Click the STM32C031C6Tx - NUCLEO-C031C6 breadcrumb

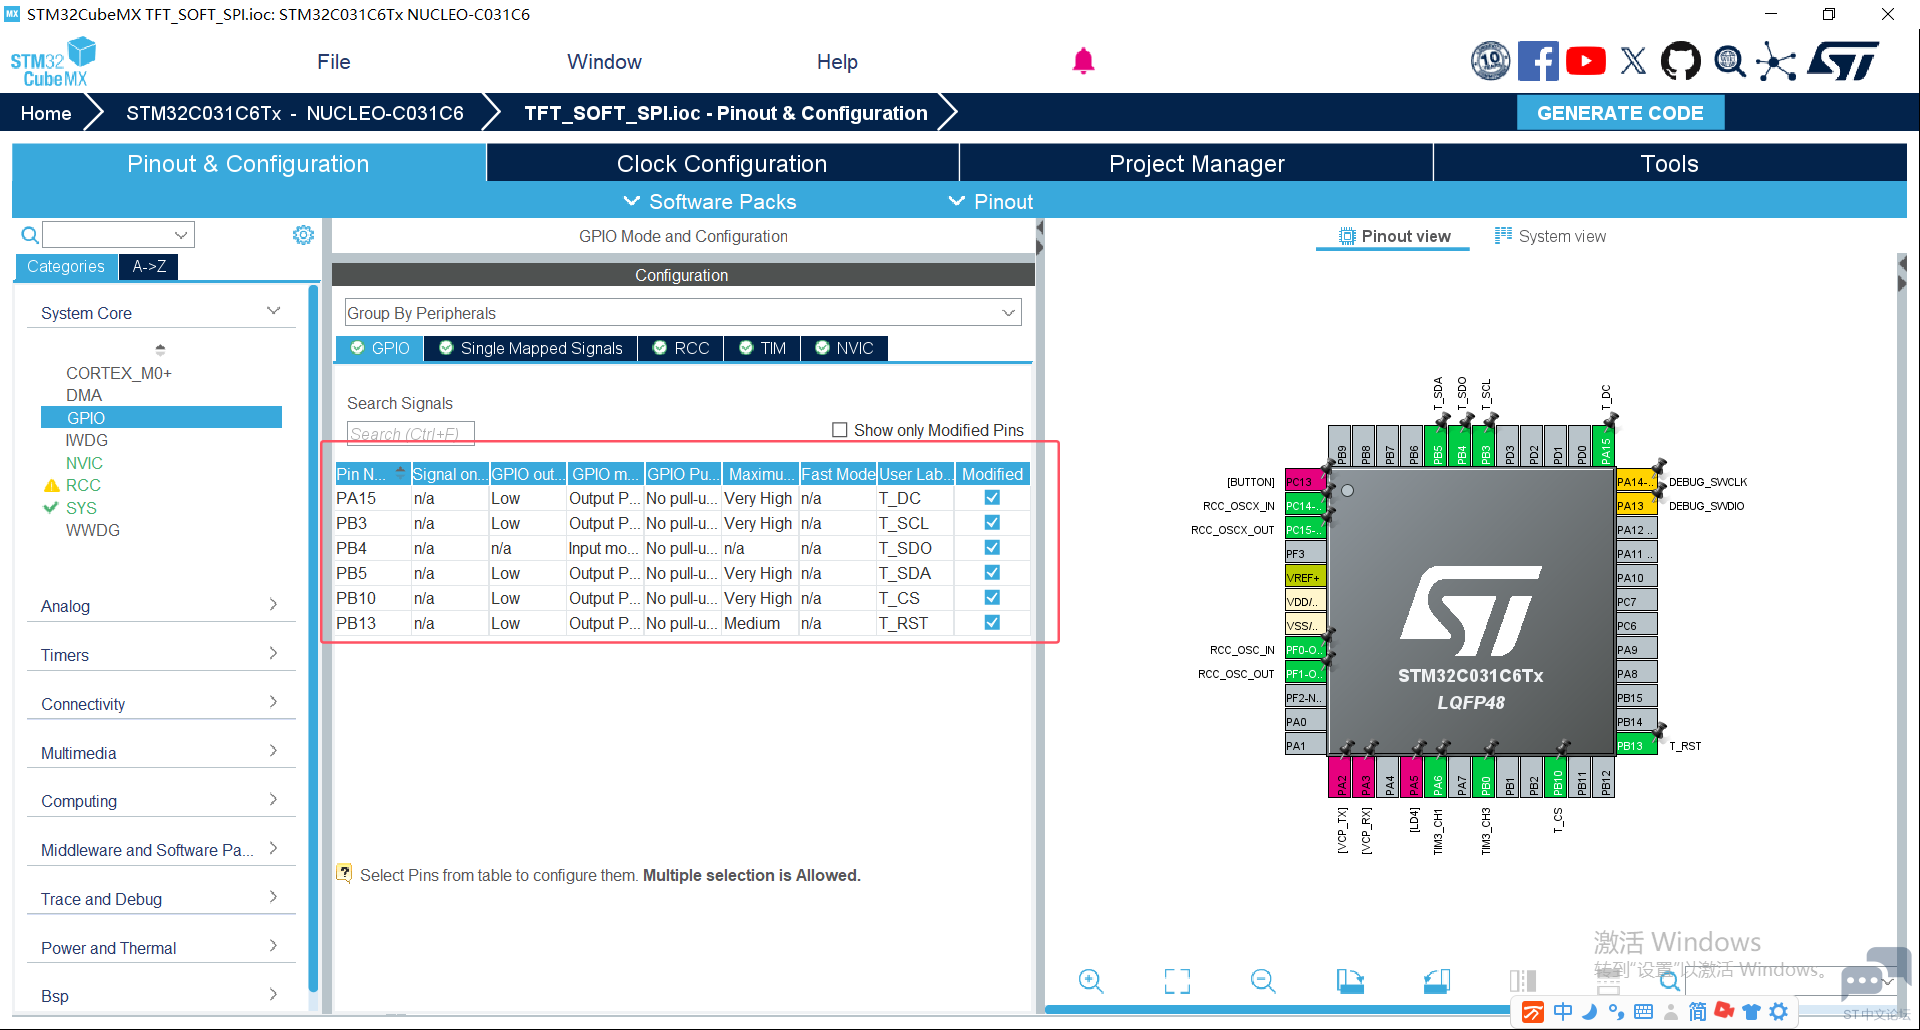point(295,113)
